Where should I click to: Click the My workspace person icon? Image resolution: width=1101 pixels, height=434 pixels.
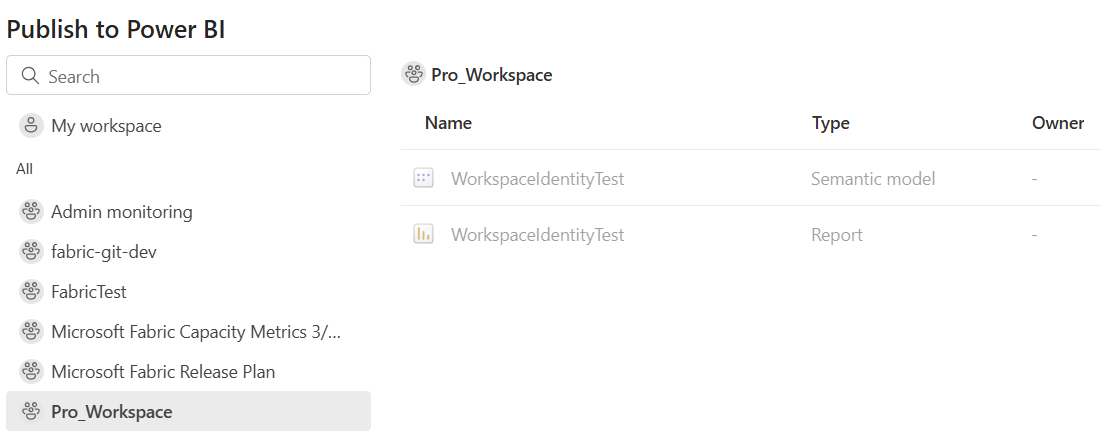click(31, 126)
